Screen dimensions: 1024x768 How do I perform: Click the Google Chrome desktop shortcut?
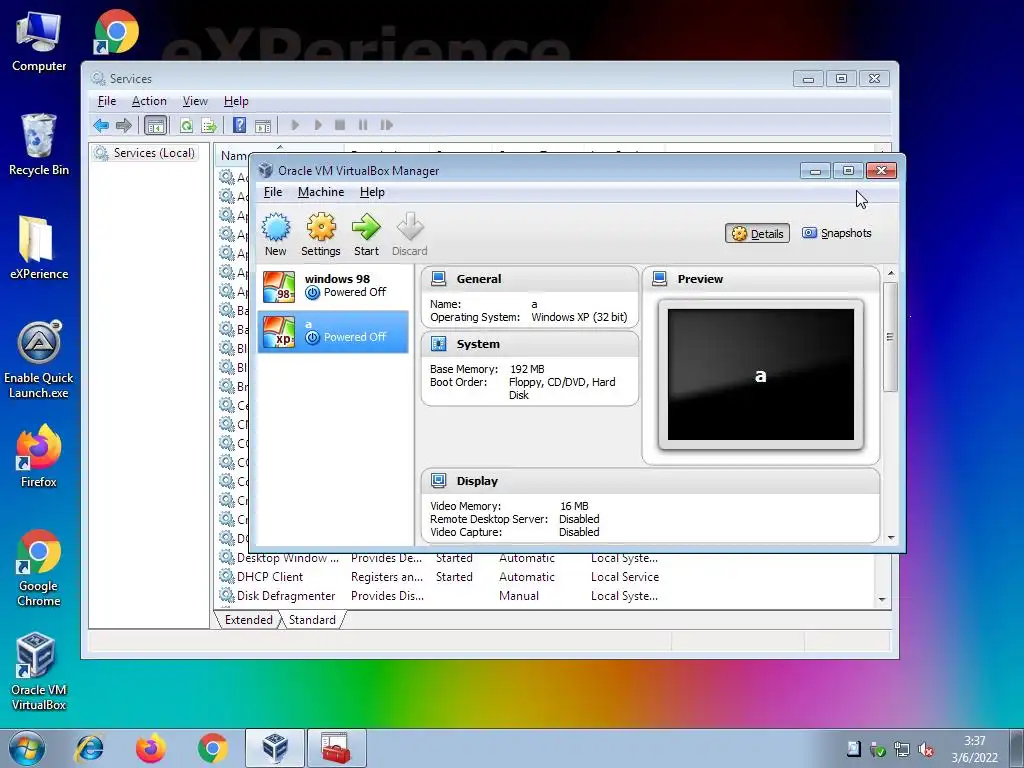click(x=39, y=568)
